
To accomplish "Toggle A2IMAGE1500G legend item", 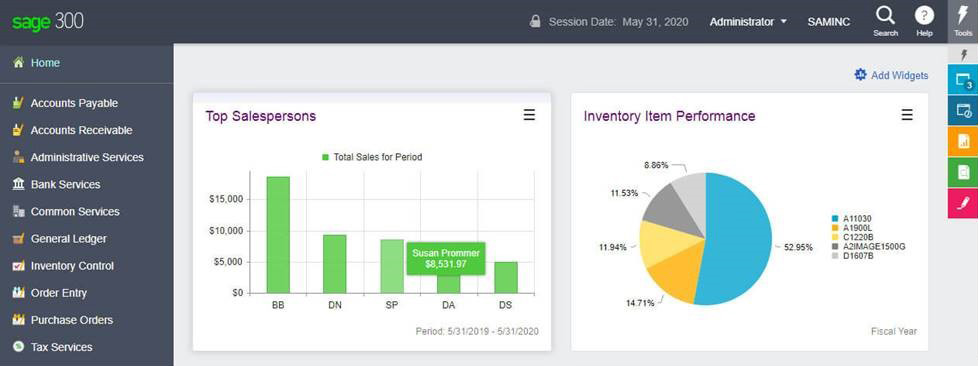I will tap(868, 247).
